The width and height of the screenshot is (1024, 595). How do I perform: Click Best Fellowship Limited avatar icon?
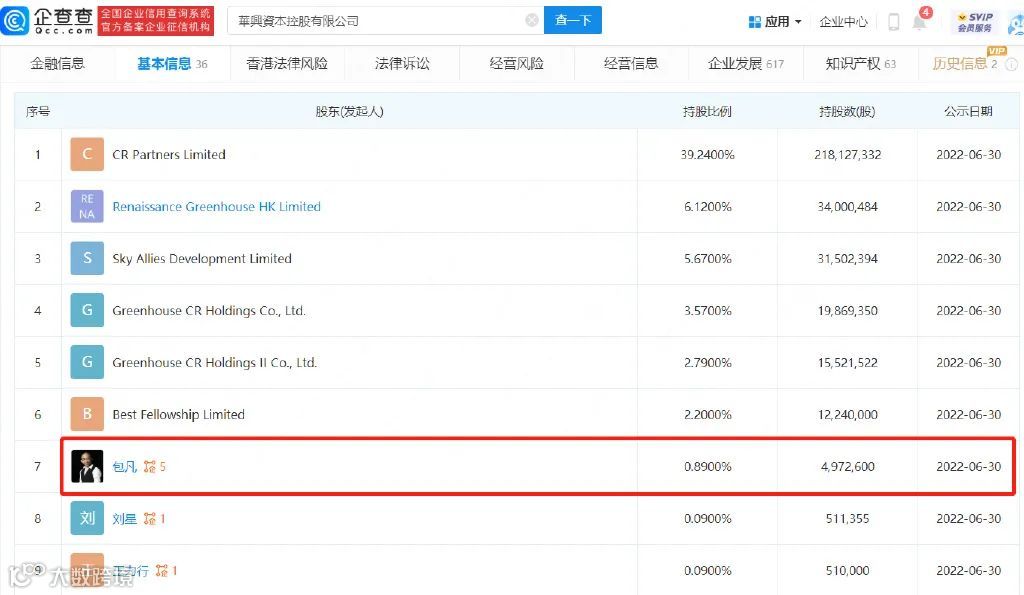pyautogui.click(x=87, y=414)
